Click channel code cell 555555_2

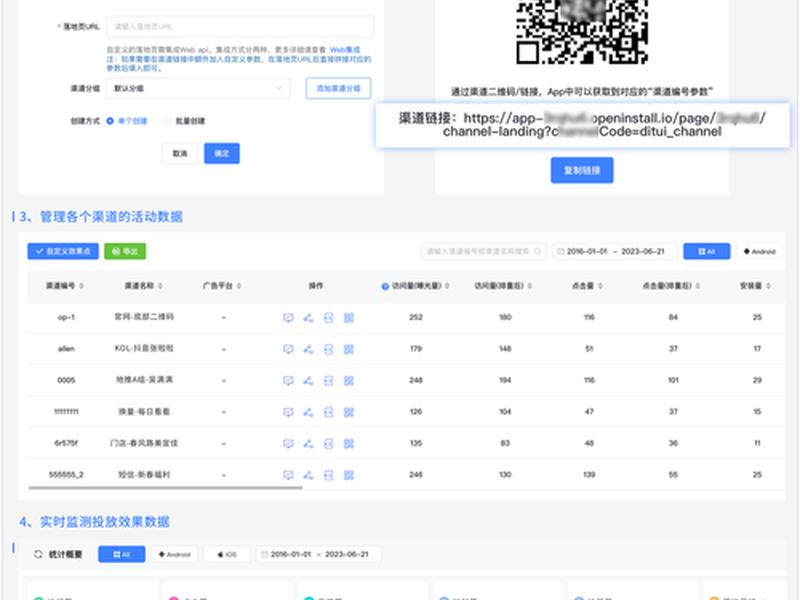tap(66, 474)
